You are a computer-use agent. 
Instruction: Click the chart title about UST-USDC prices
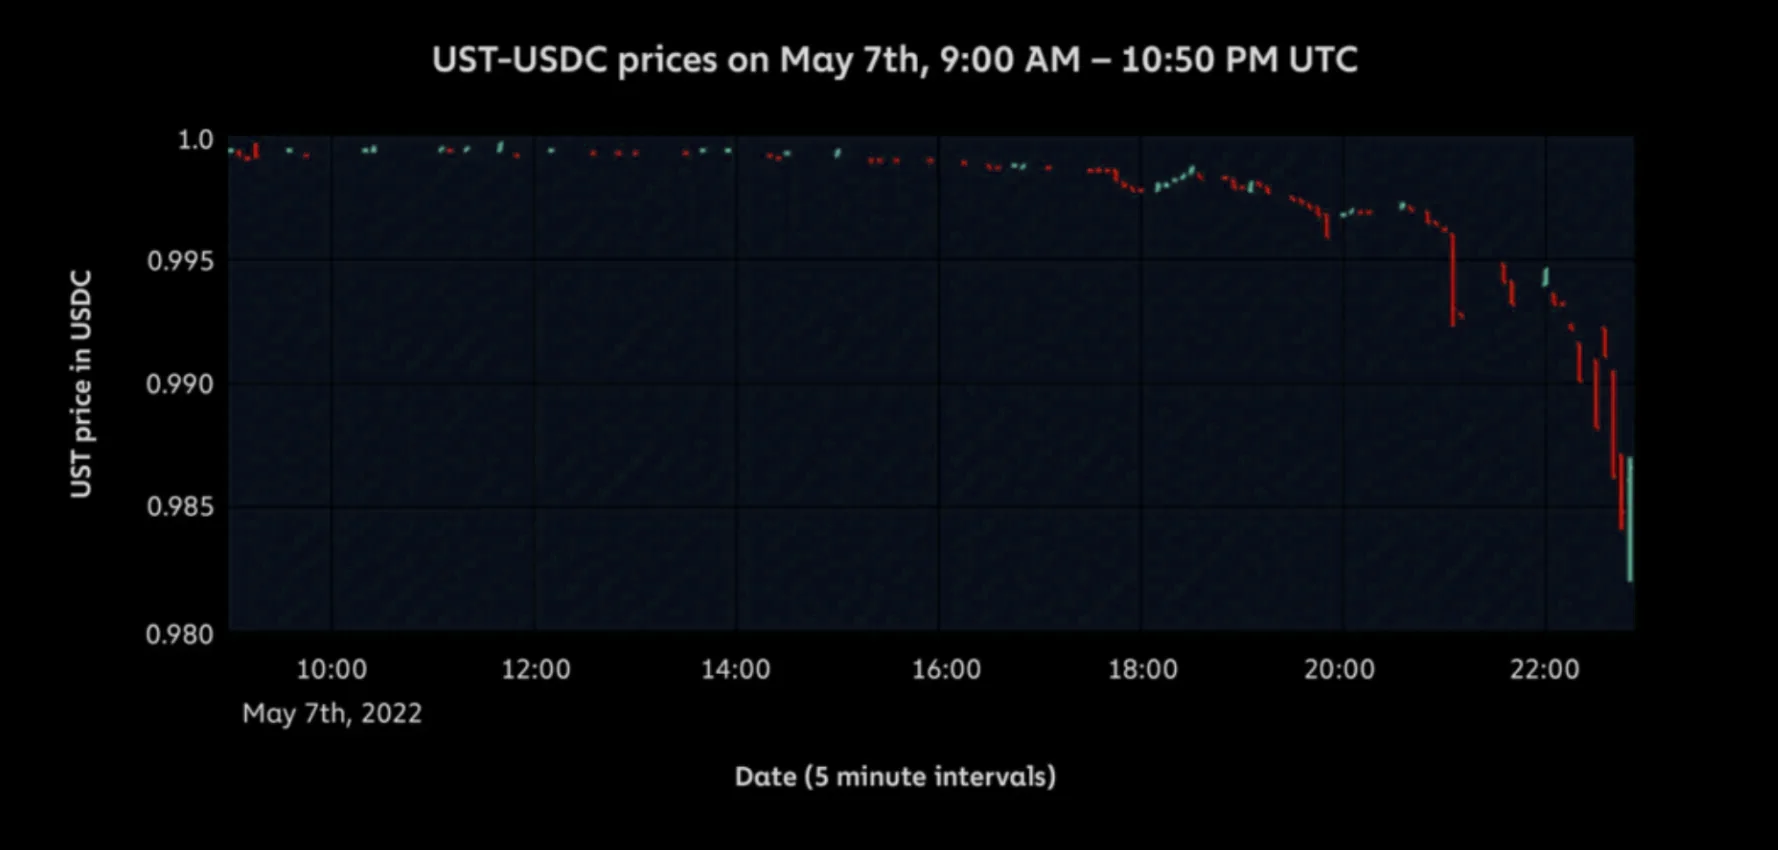click(894, 60)
